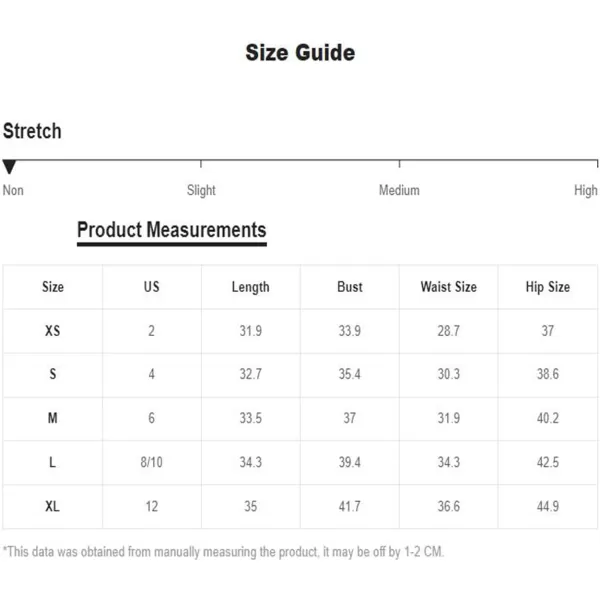The image size is (600, 600).
Task: Select the Slight stretch level label
Action: point(201,190)
